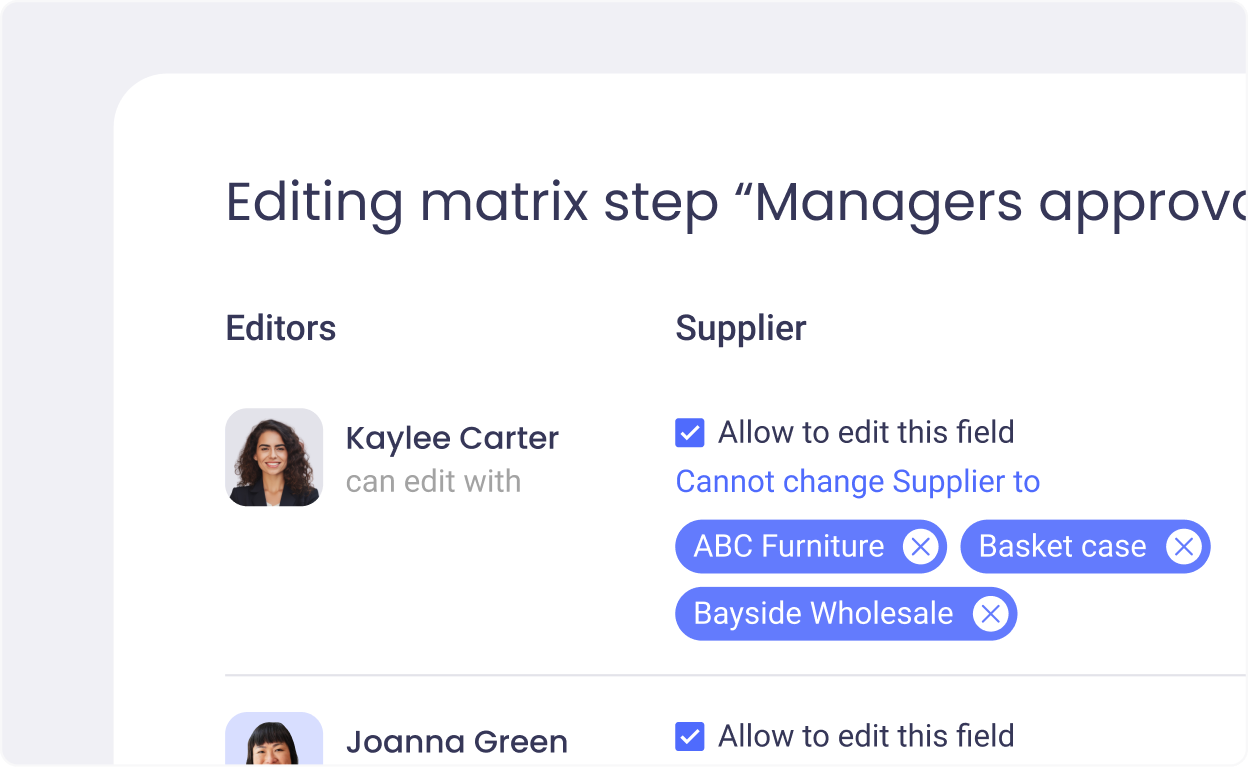Click the Supplier column header
1248x767 pixels.
pos(740,328)
